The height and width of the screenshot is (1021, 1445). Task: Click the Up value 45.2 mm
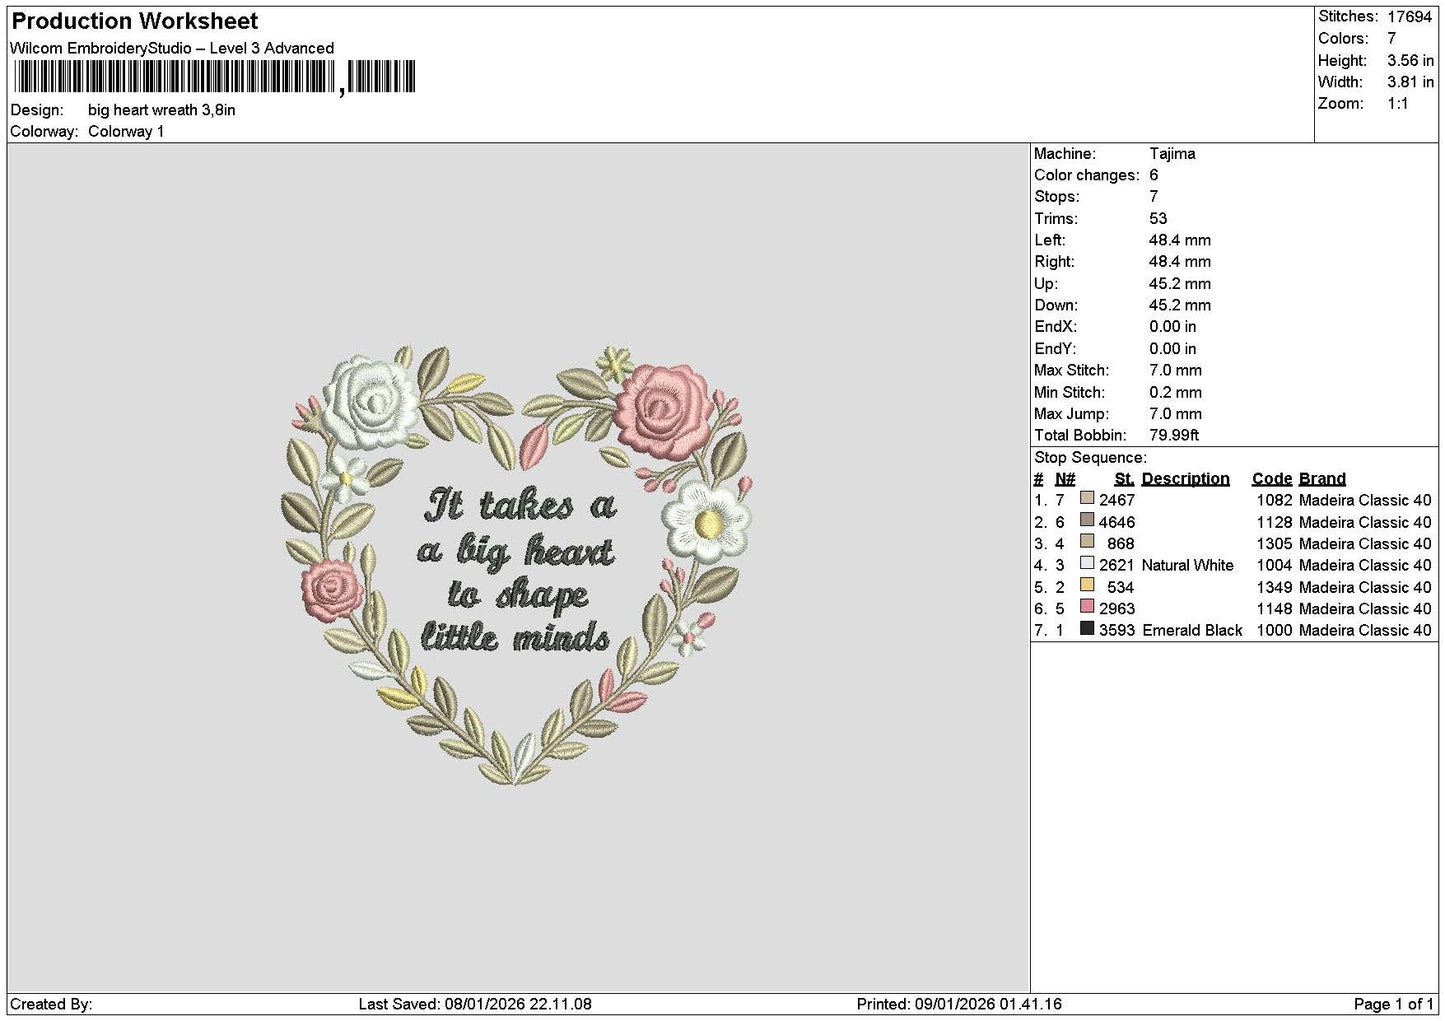click(x=1180, y=284)
